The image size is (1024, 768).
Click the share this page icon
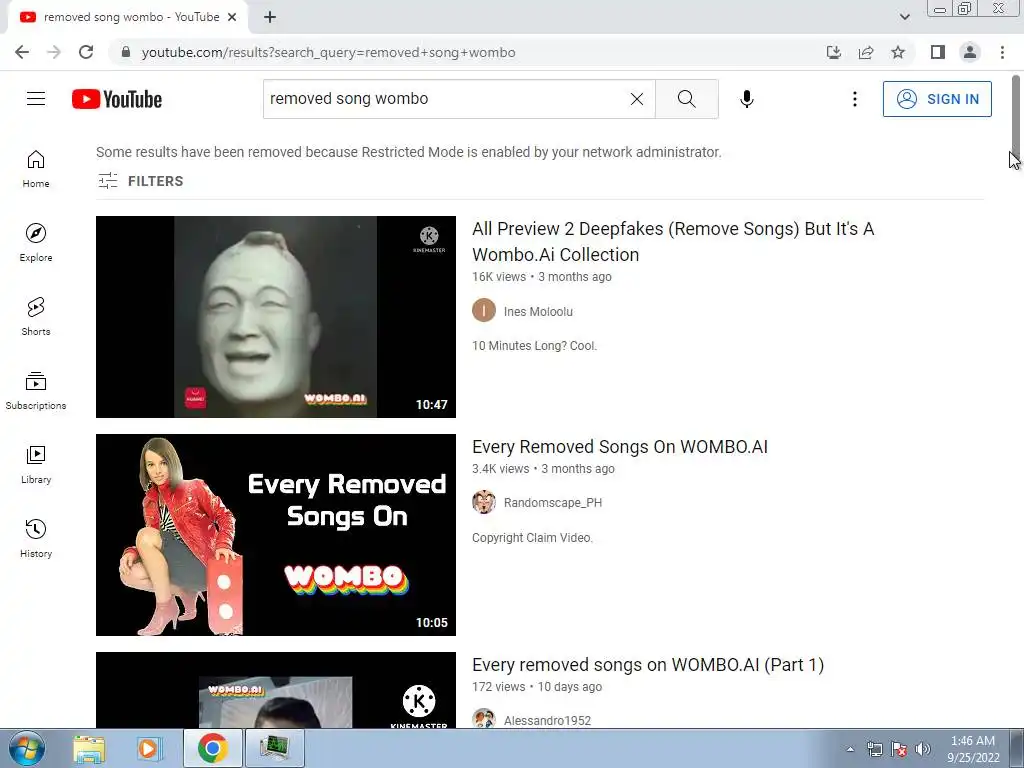pos(866,52)
